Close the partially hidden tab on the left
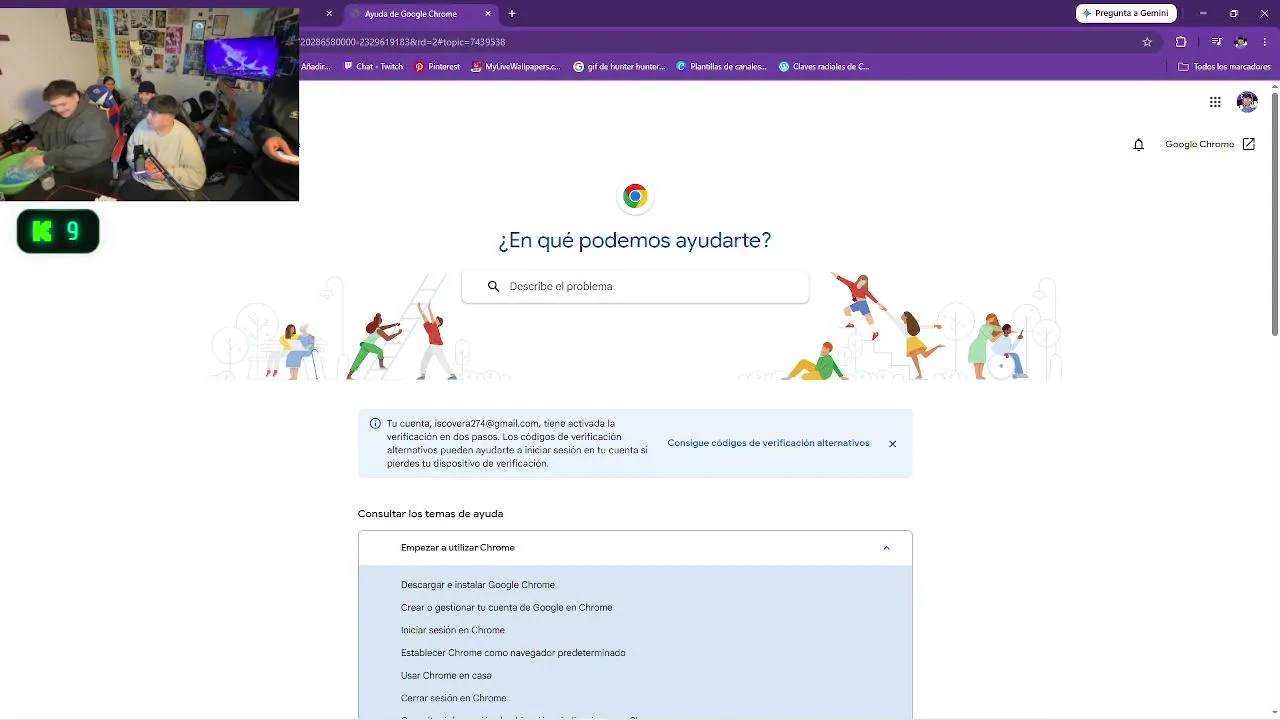This screenshot has width=1280, height=720. click(329, 14)
